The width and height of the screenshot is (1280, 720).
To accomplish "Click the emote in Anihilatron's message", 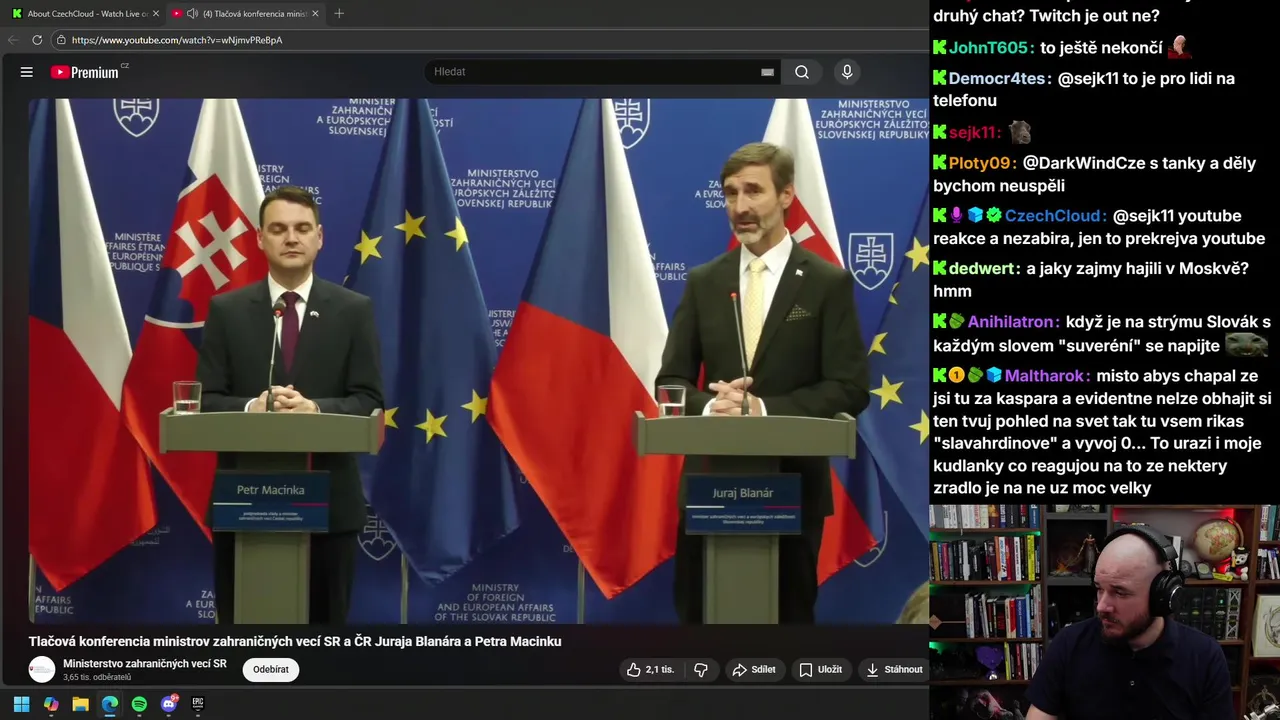I will (x=1246, y=345).
